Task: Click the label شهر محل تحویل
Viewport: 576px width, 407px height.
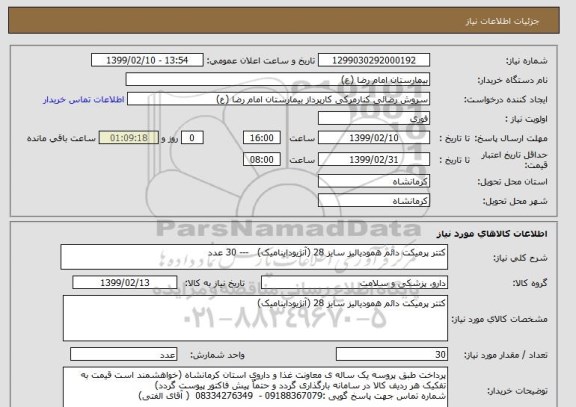Action: point(515,201)
